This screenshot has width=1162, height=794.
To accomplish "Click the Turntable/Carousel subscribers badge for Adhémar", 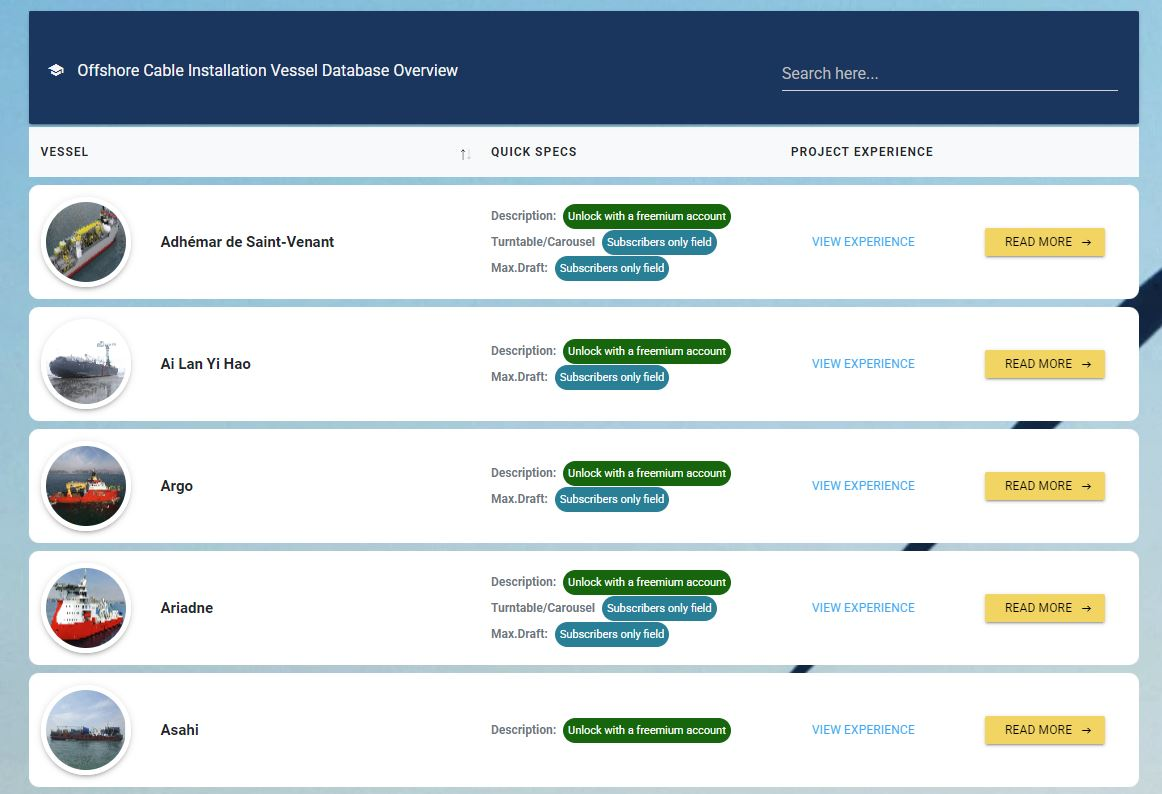I will 659,242.
